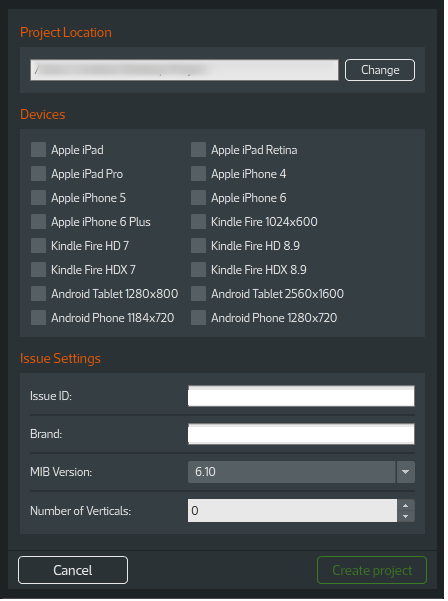
Task: Click the Cancel button
Action: coord(73,571)
